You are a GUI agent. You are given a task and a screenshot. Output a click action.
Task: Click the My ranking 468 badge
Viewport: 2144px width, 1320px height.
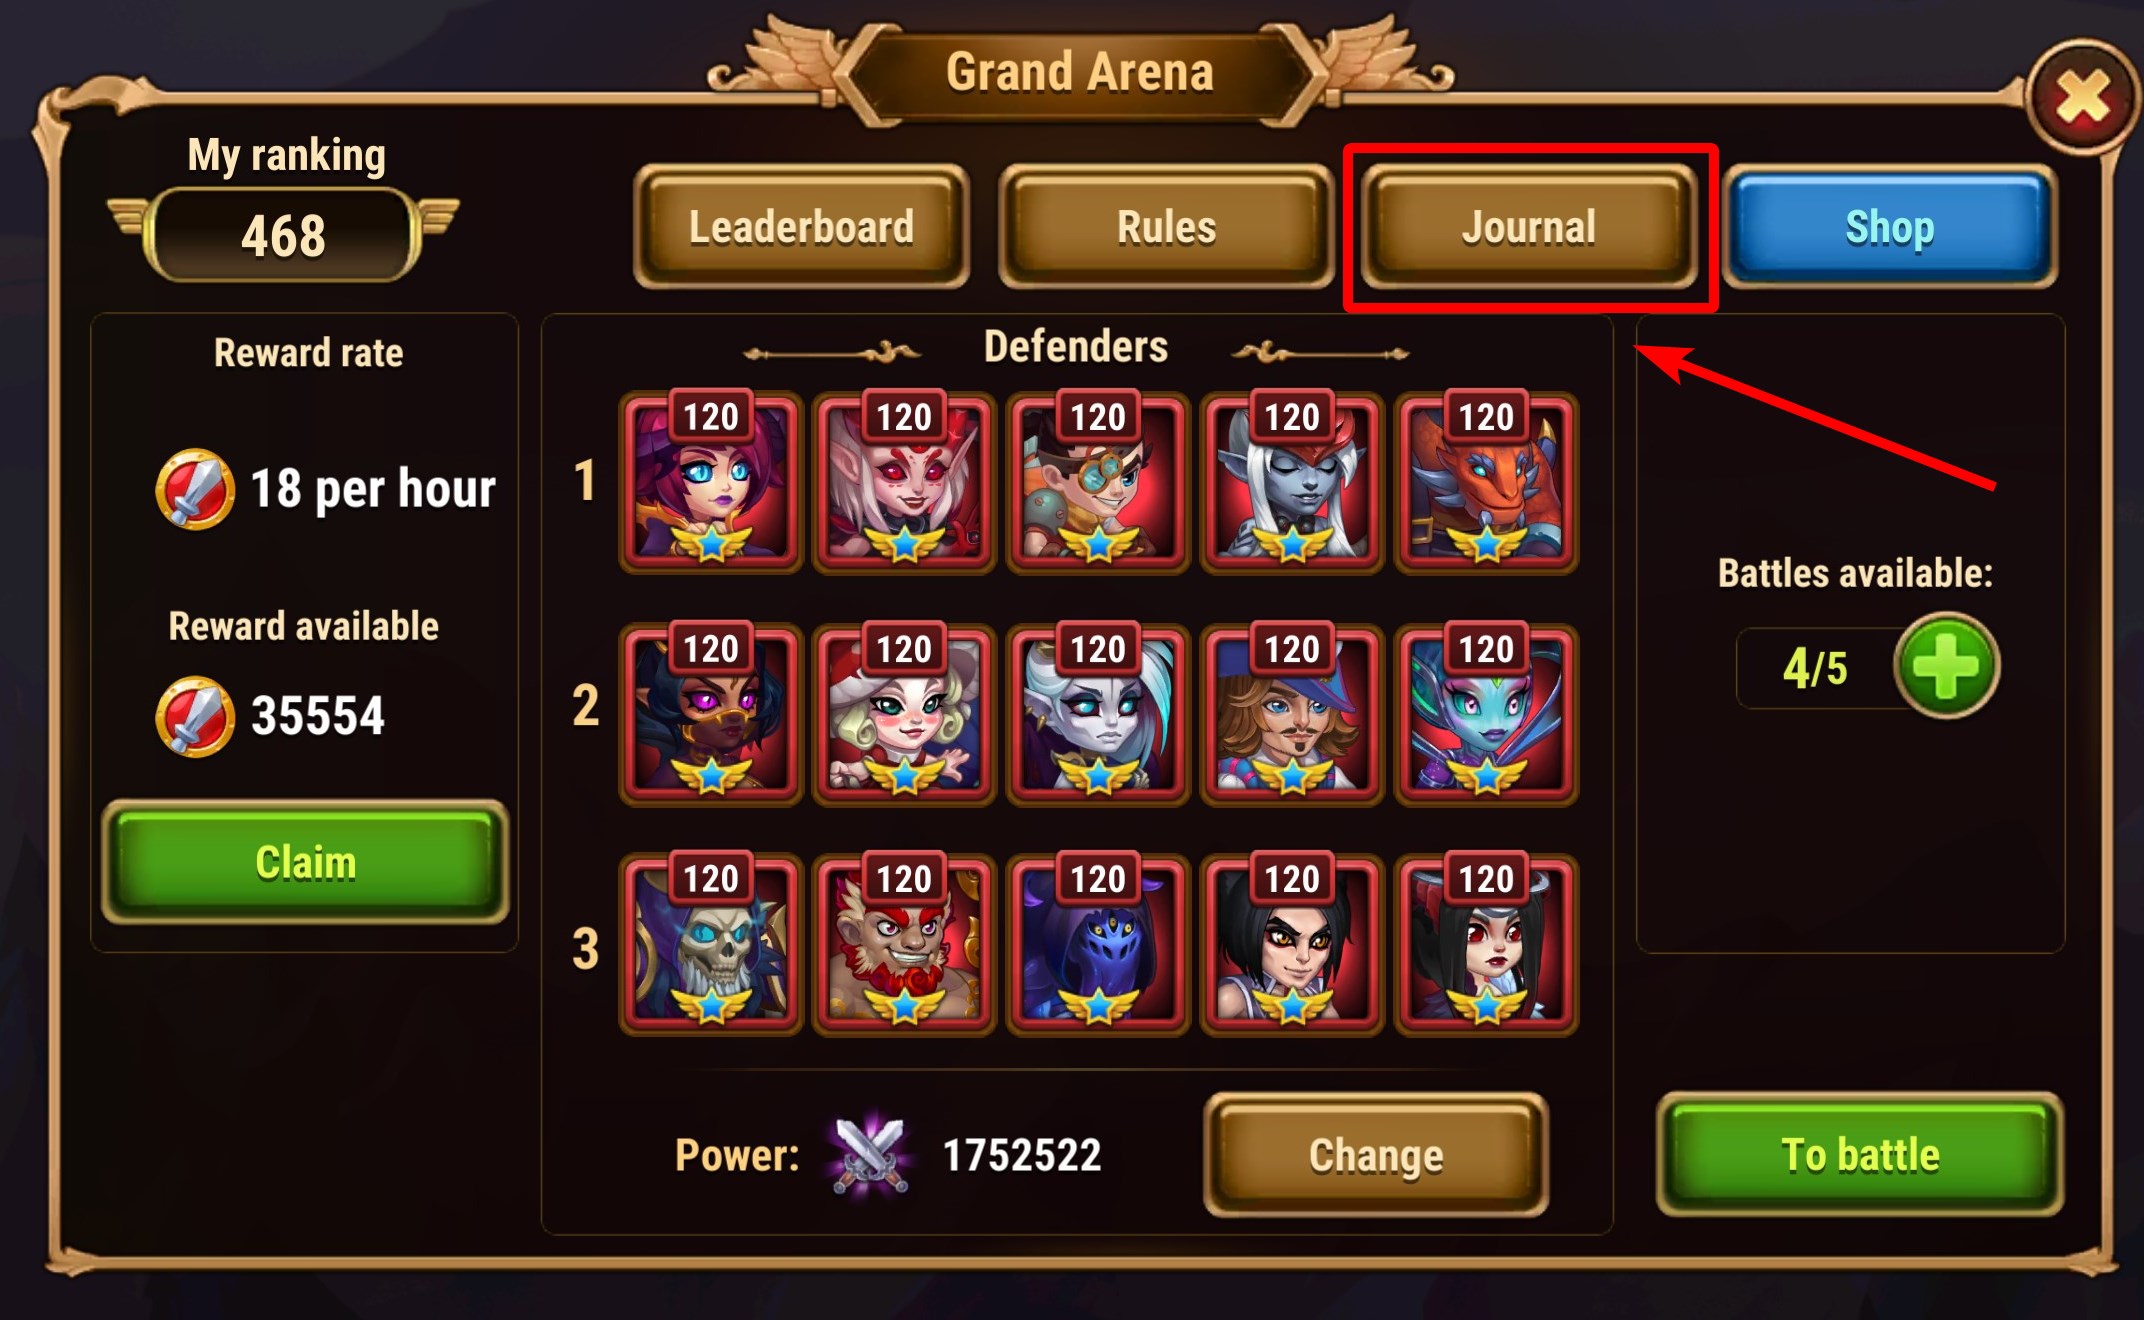(x=283, y=236)
